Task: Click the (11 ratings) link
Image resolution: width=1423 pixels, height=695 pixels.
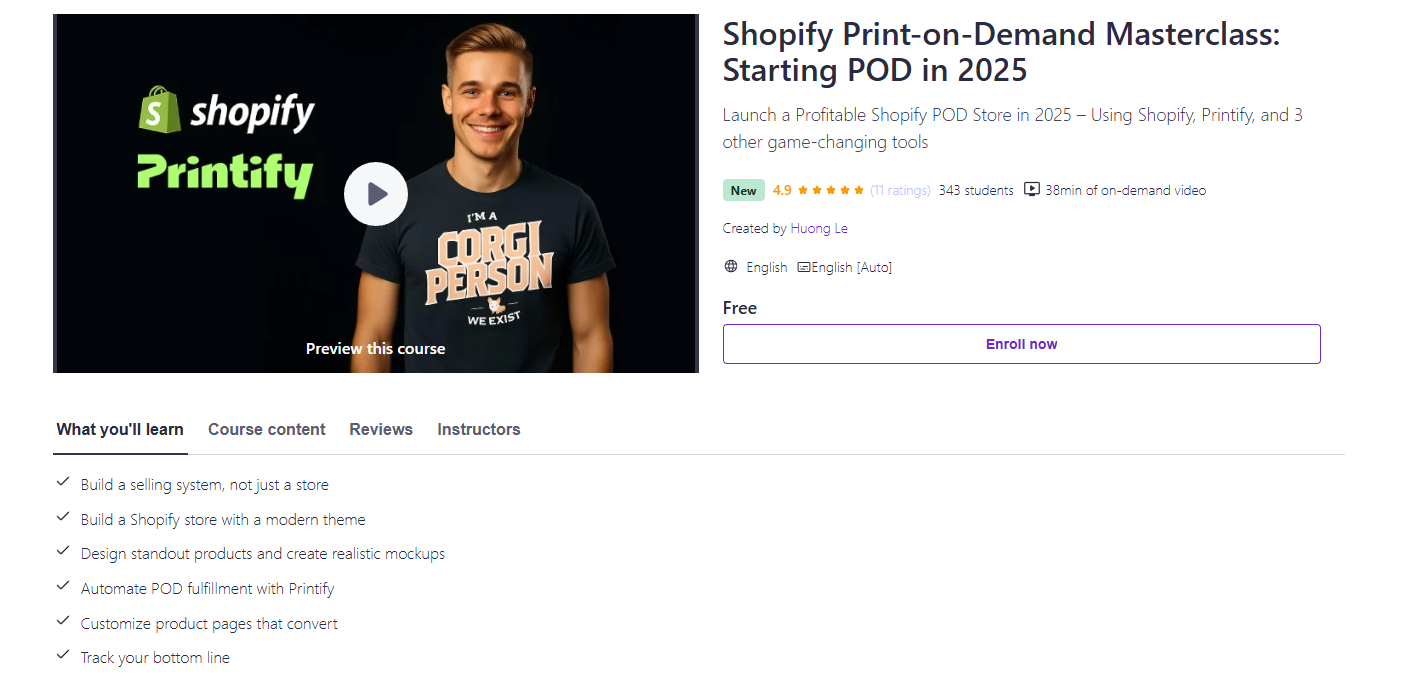Action: [900, 190]
